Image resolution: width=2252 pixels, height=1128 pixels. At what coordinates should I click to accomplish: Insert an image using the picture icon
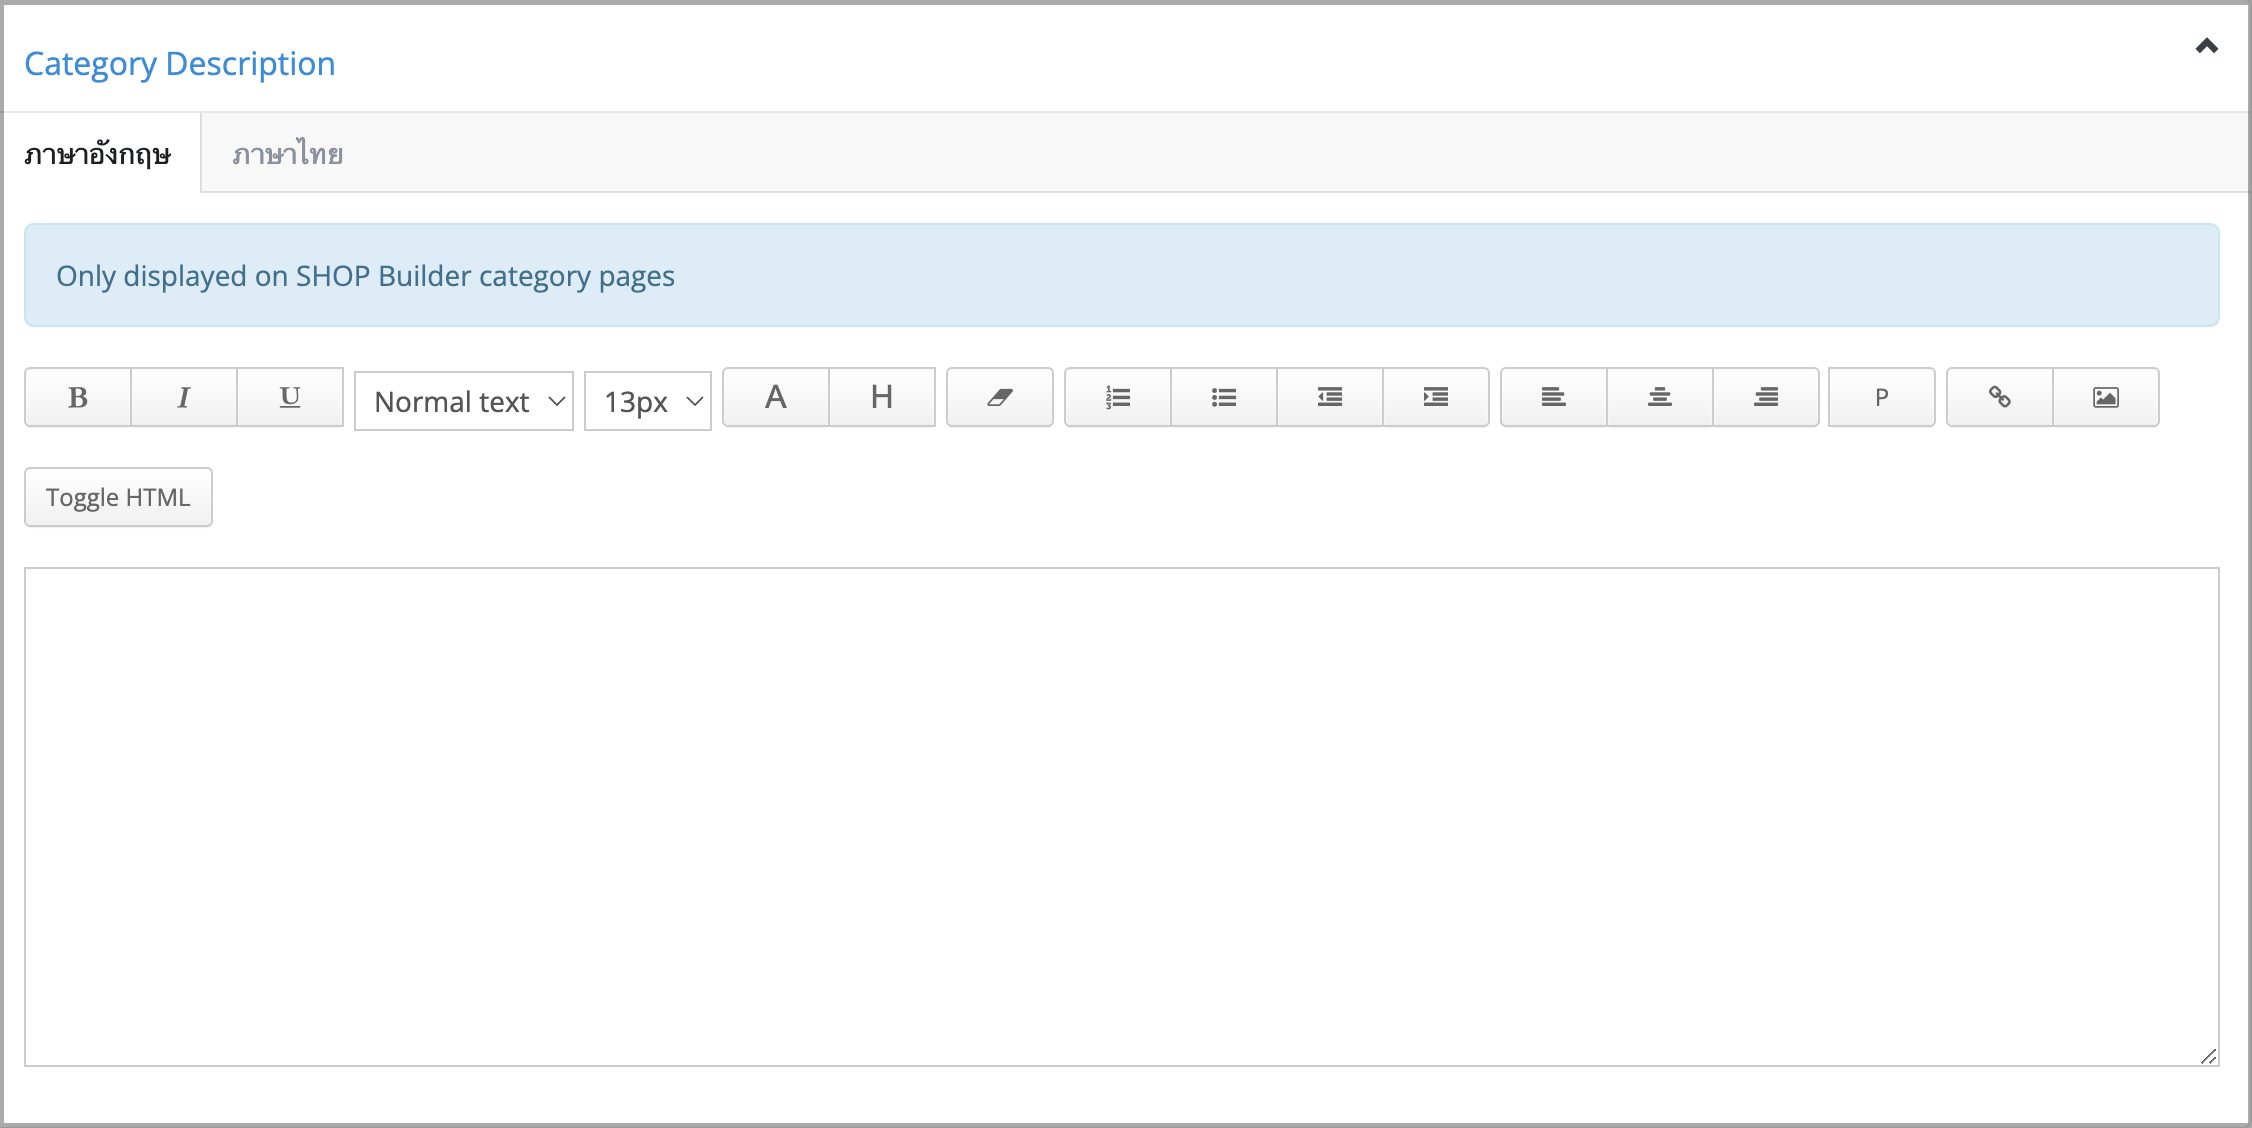click(x=2106, y=397)
